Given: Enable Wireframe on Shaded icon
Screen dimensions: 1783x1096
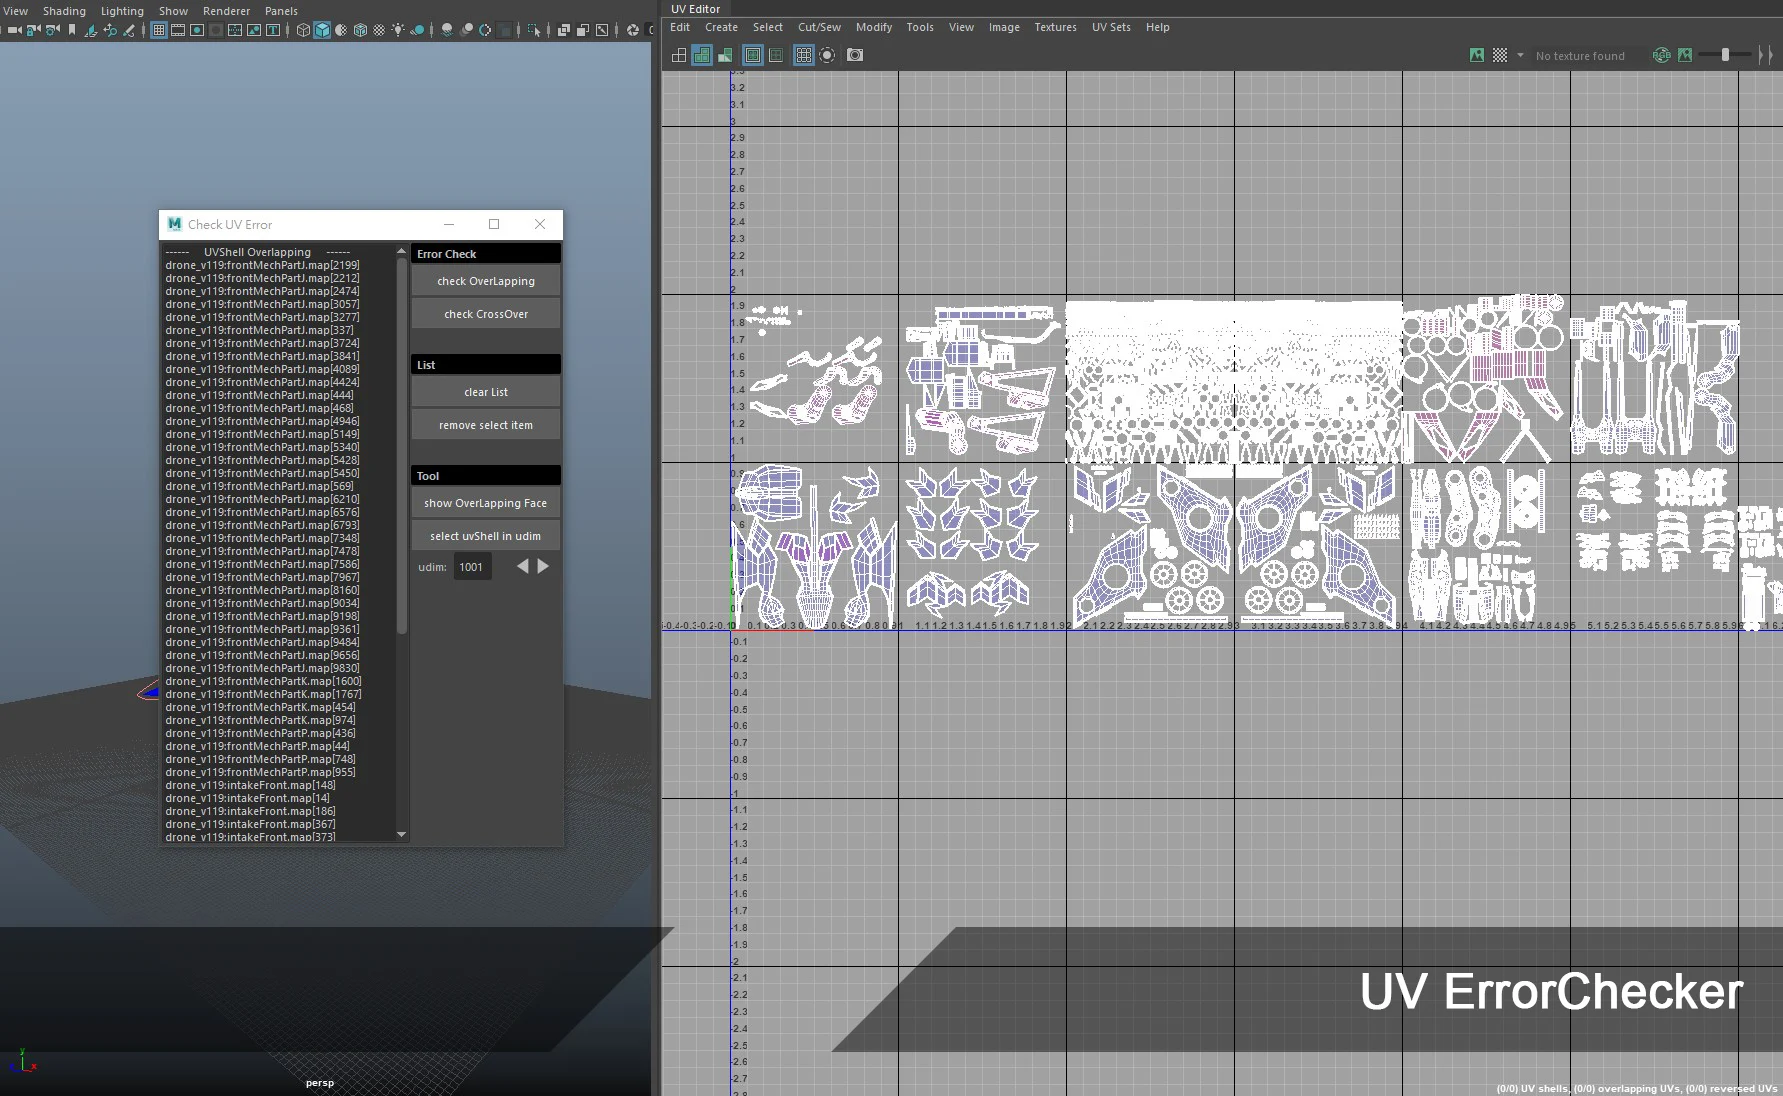Looking at the screenshot, I should 360,30.
